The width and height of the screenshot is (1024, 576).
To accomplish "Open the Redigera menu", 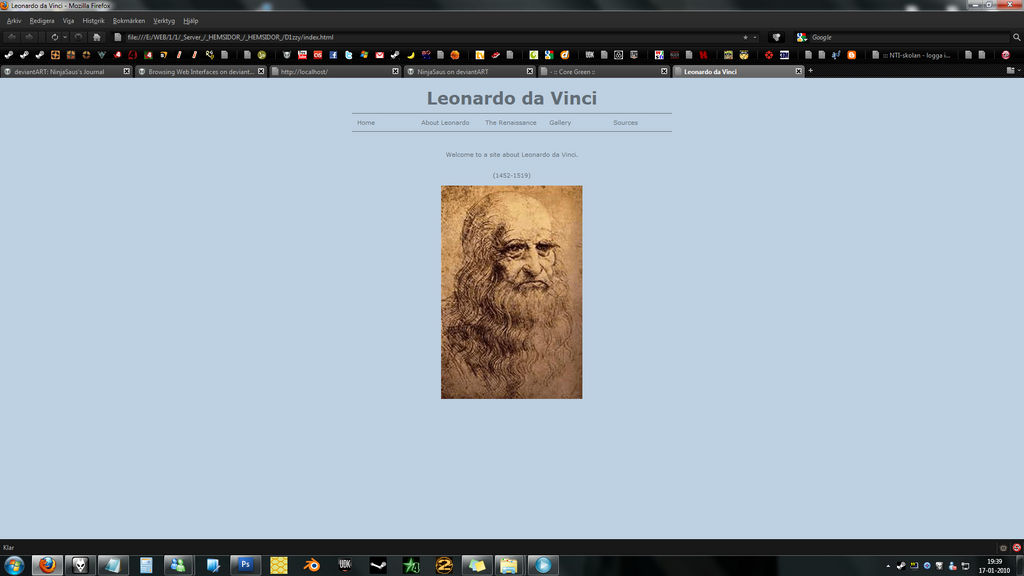I will (x=42, y=21).
